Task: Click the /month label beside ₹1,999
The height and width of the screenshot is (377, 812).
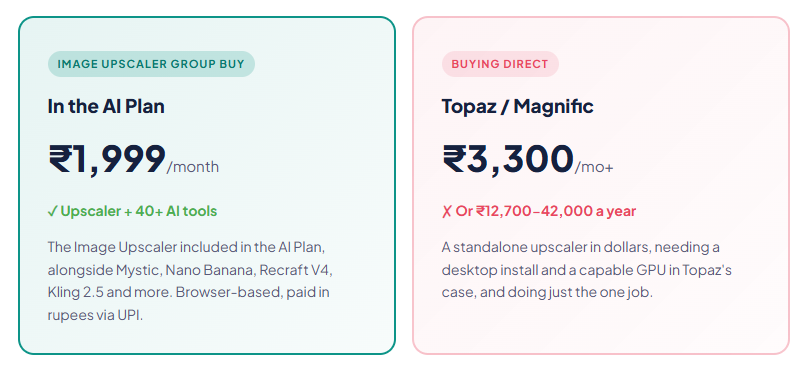Action: coord(193,167)
